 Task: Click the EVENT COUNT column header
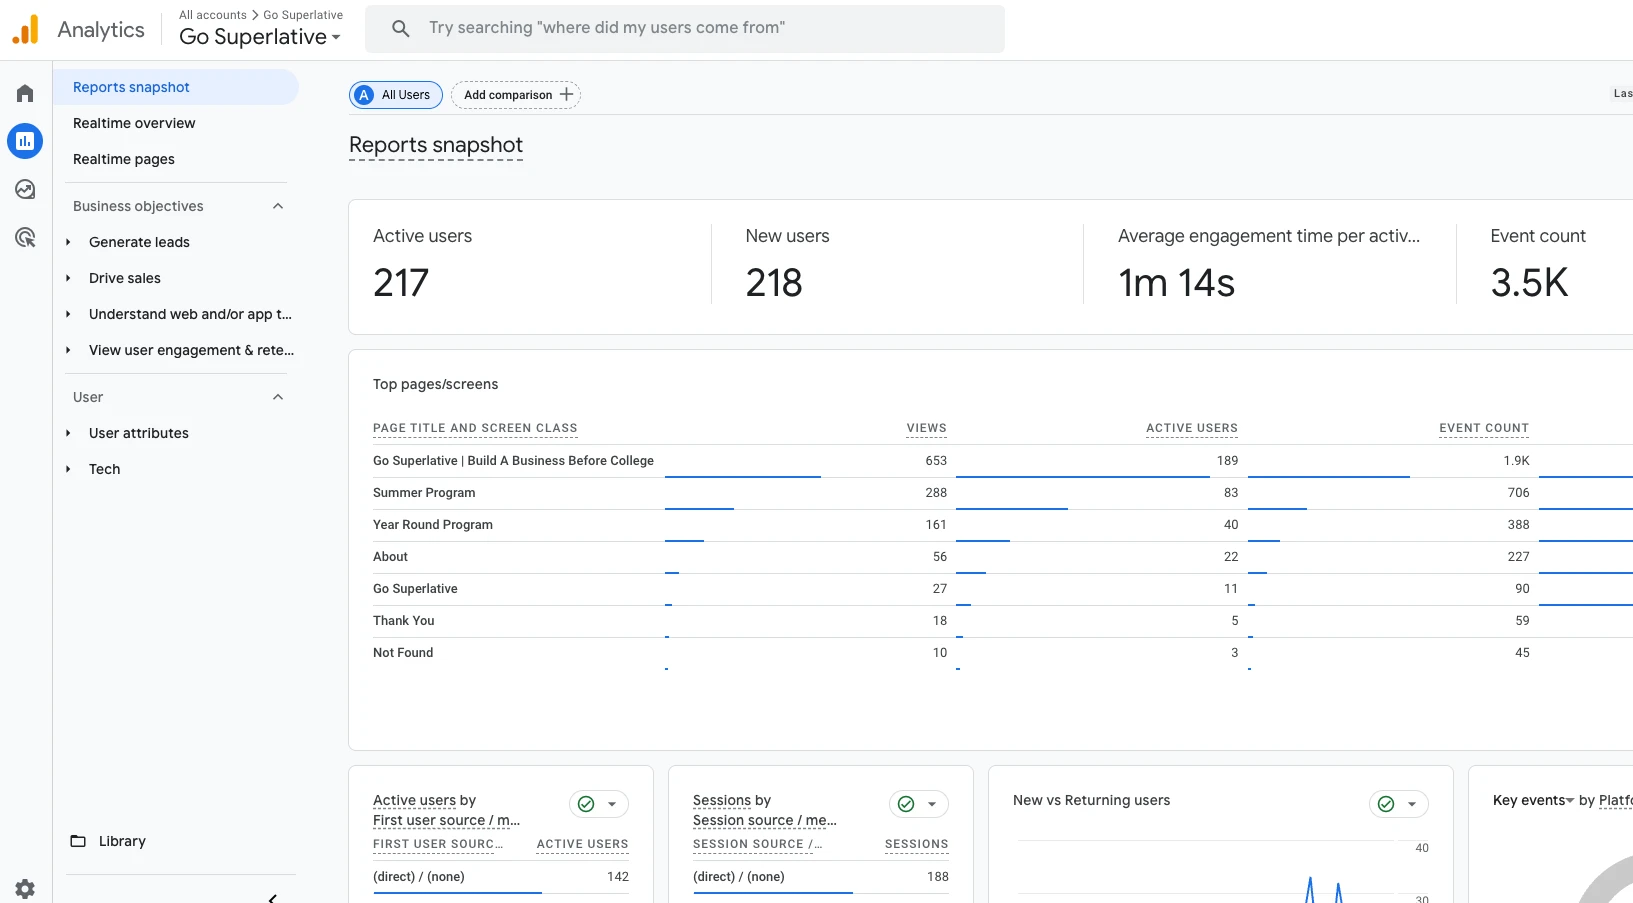(x=1484, y=428)
